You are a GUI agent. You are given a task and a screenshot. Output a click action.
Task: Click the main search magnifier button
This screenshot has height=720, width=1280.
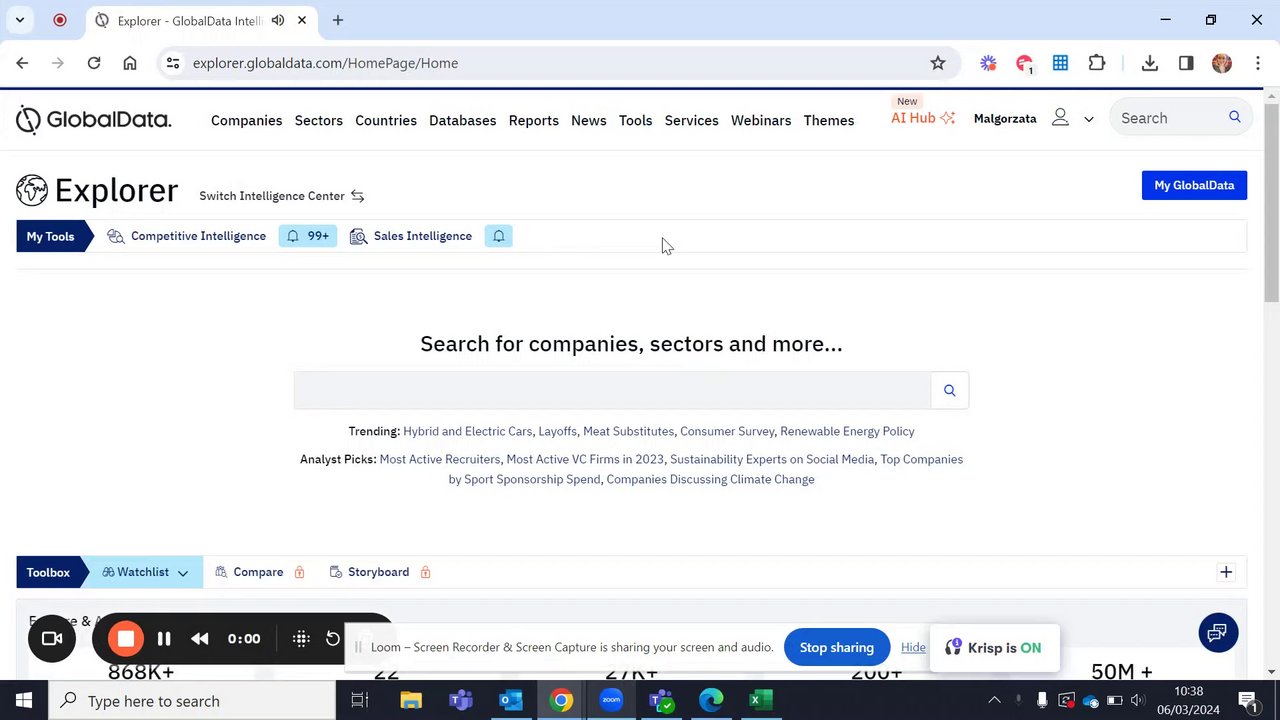pos(950,390)
